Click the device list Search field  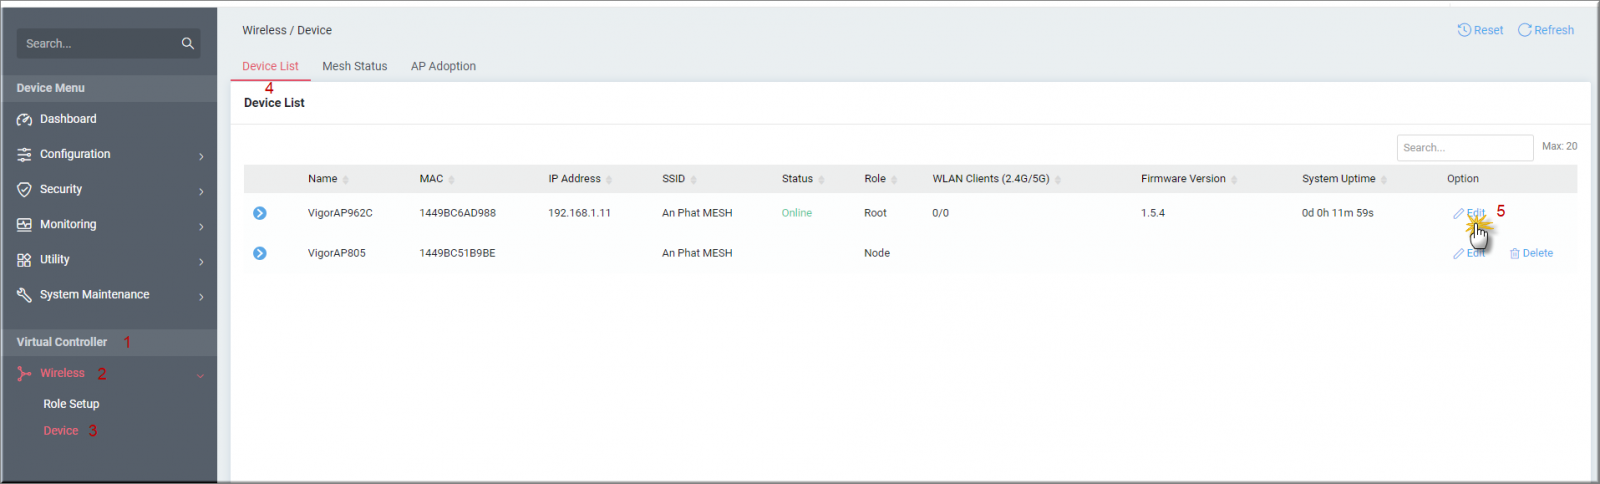point(1465,147)
